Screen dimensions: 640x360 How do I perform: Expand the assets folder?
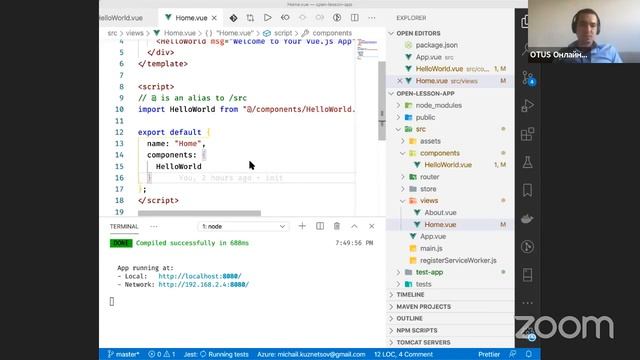pos(403,141)
